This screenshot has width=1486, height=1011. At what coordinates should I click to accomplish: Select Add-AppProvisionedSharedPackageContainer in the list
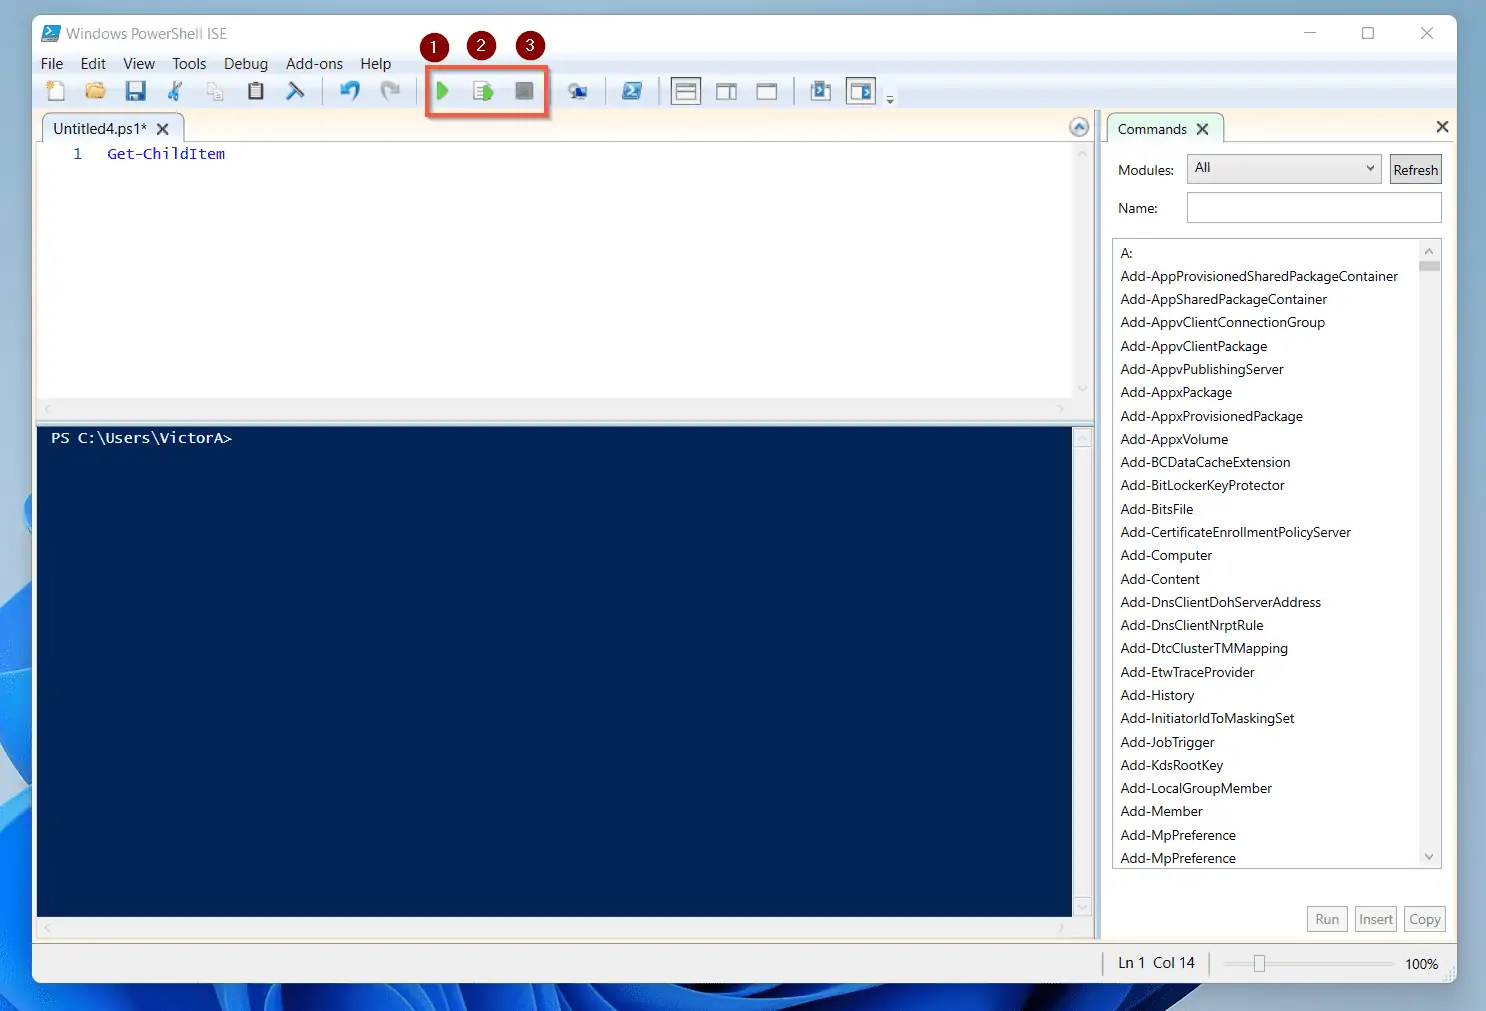click(x=1259, y=276)
